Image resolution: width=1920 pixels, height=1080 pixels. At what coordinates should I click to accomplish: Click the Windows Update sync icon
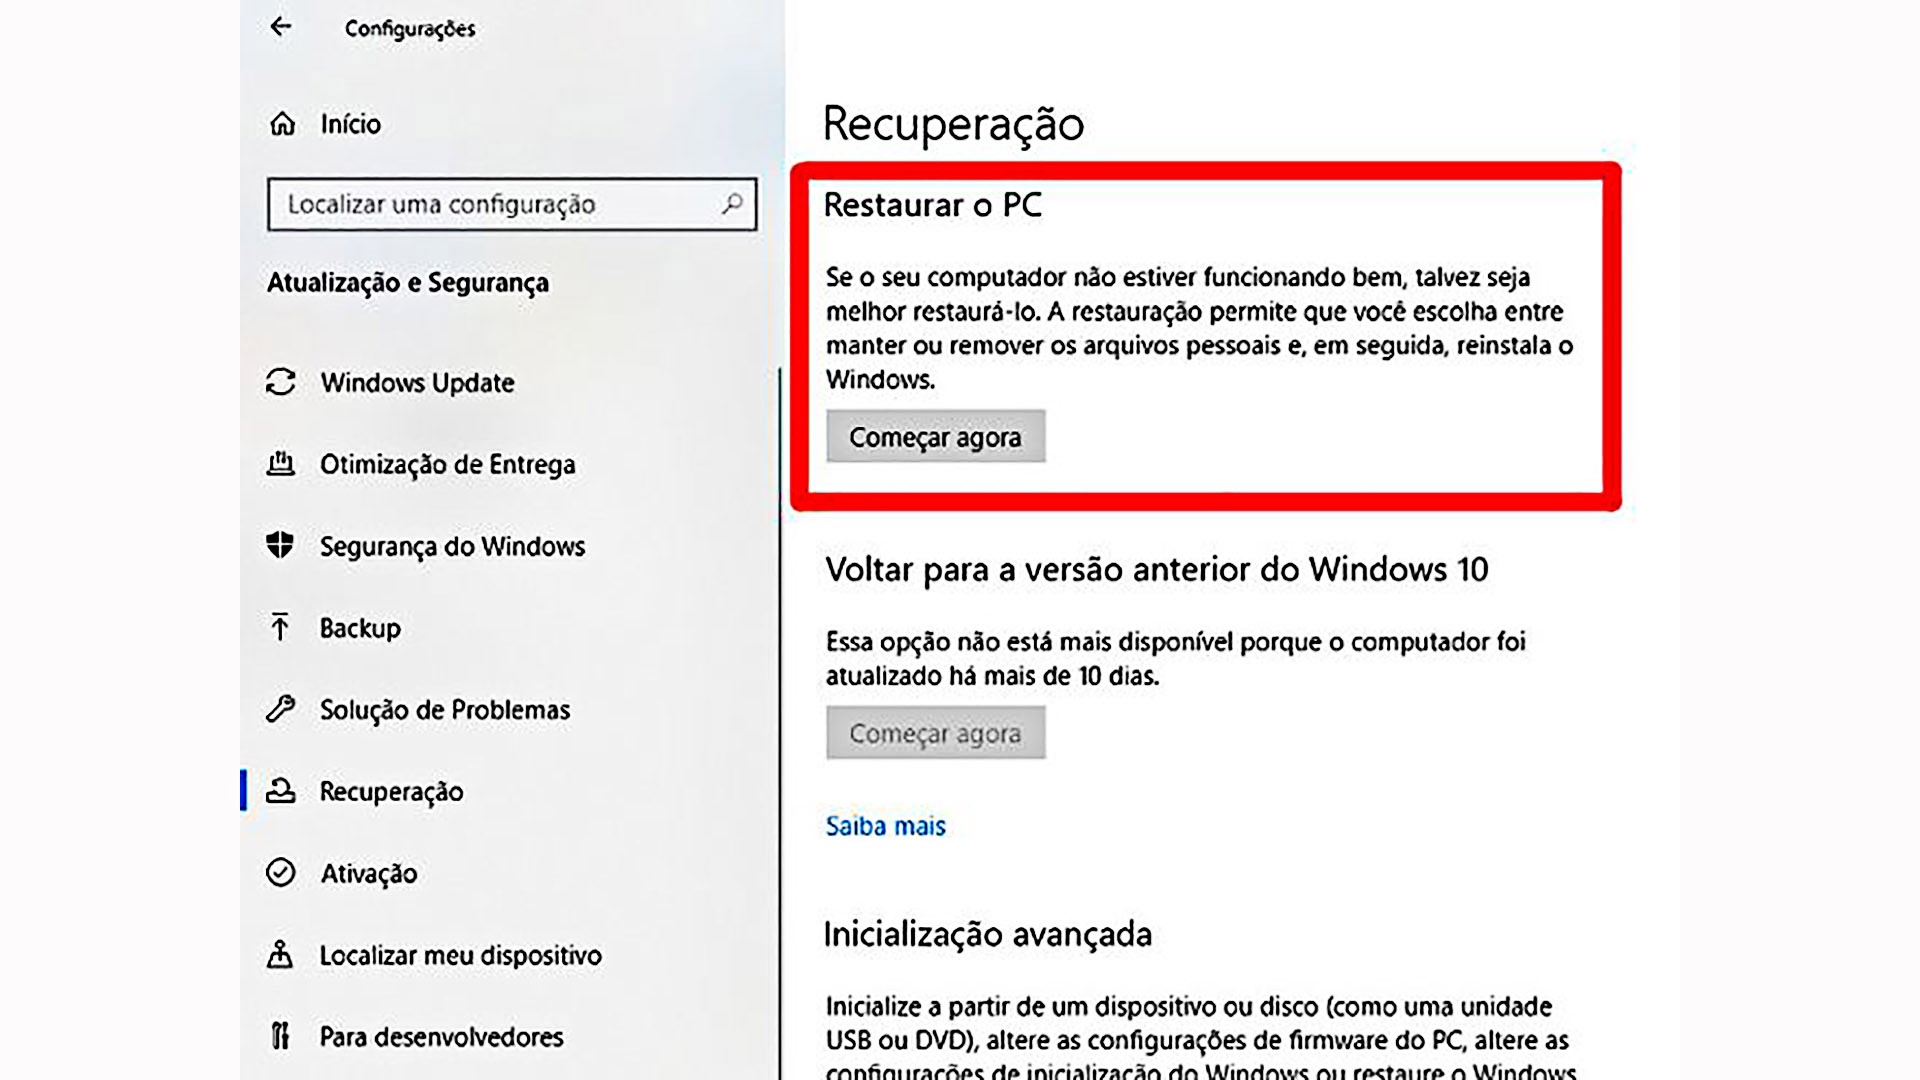pyautogui.click(x=281, y=382)
